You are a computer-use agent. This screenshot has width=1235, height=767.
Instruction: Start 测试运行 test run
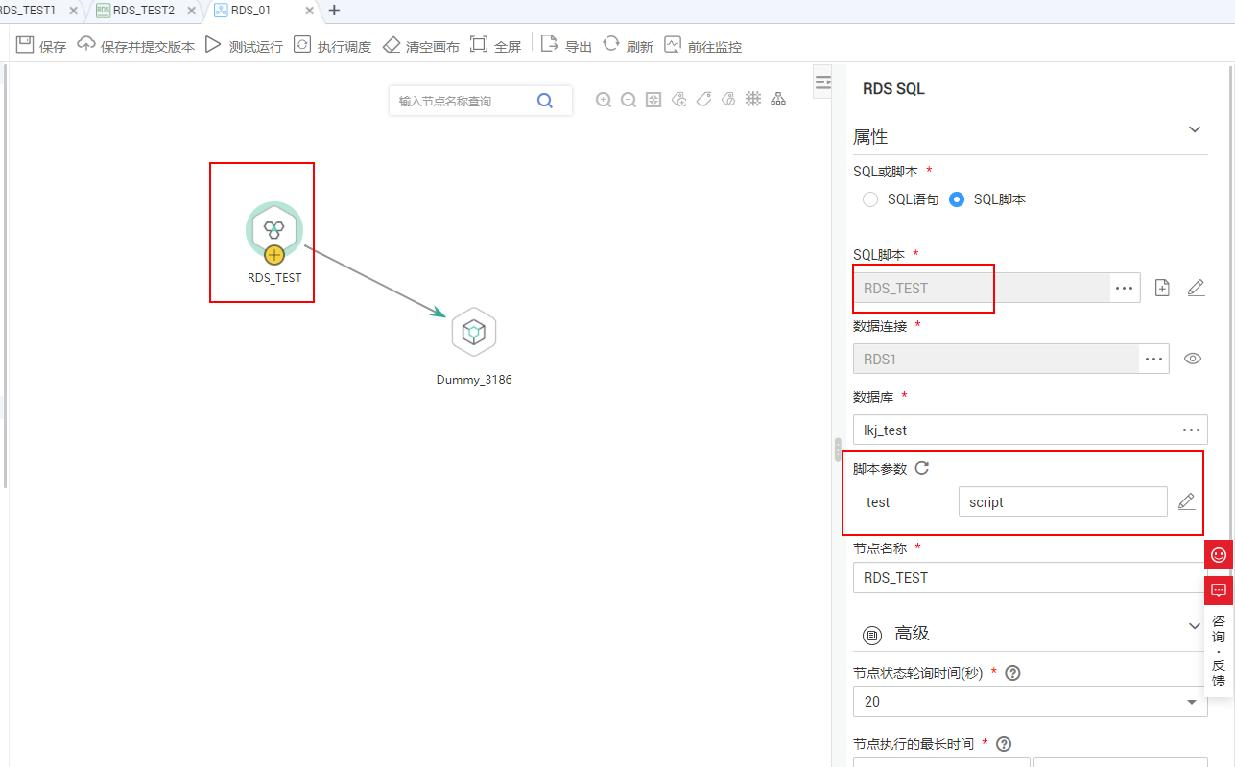[x=244, y=46]
